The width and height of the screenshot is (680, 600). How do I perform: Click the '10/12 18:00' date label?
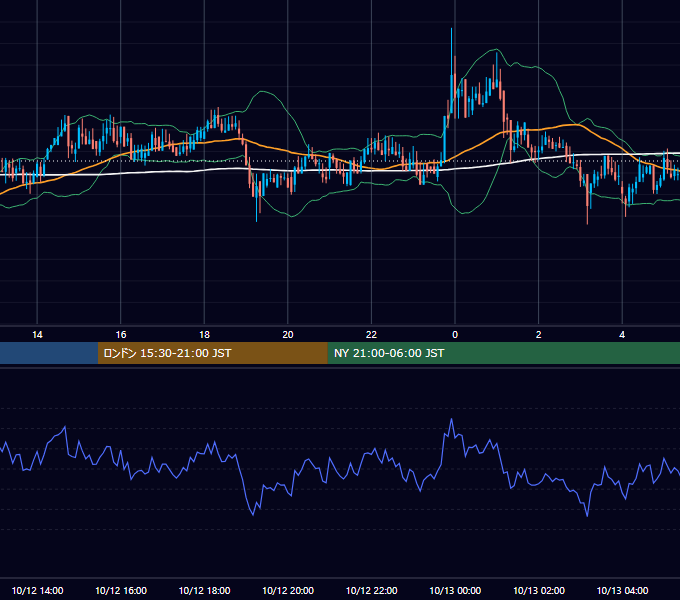coord(204,590)
